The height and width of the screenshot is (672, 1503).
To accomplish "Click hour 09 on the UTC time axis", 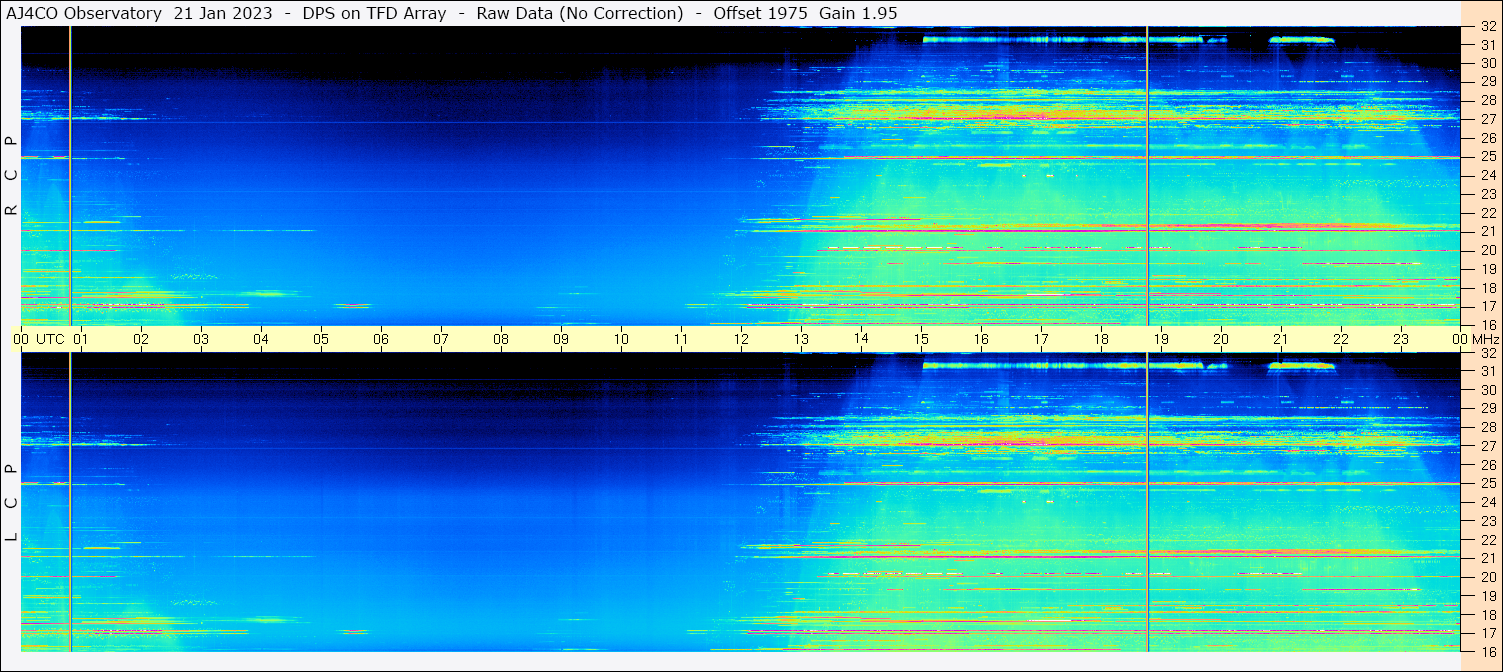I will pos(561,339).
